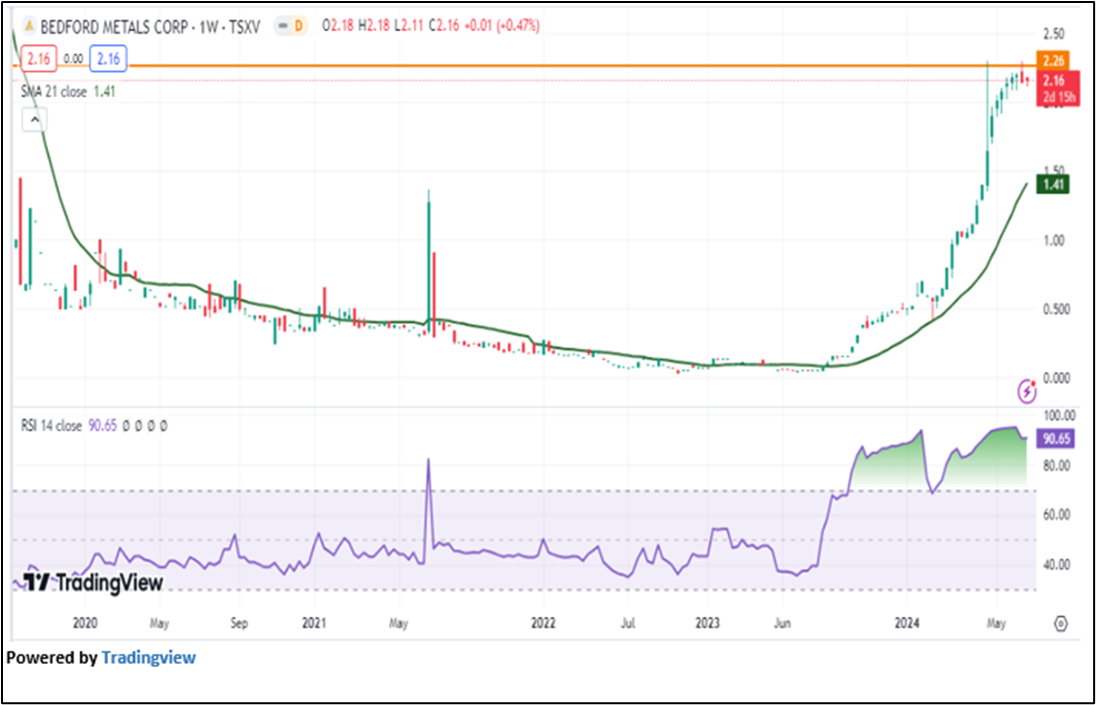Click the 0.500 price scale label

click(1056, 309)
